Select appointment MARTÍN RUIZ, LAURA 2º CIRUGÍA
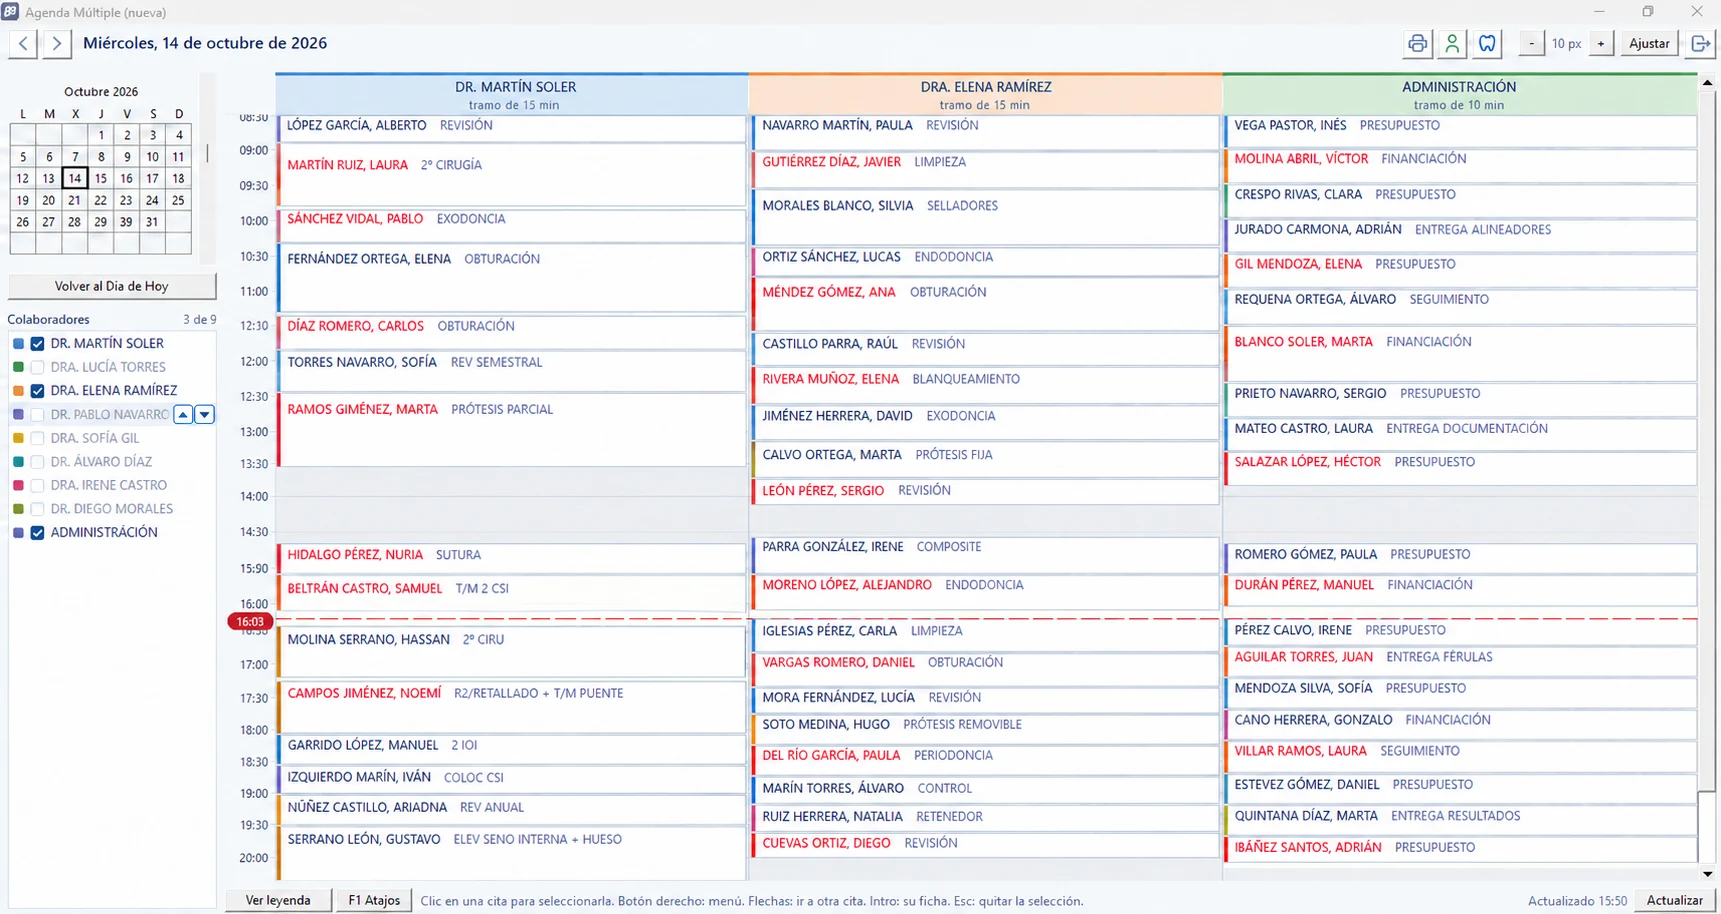The width and height of the screenshot is (1721, 914). point(511,176)
